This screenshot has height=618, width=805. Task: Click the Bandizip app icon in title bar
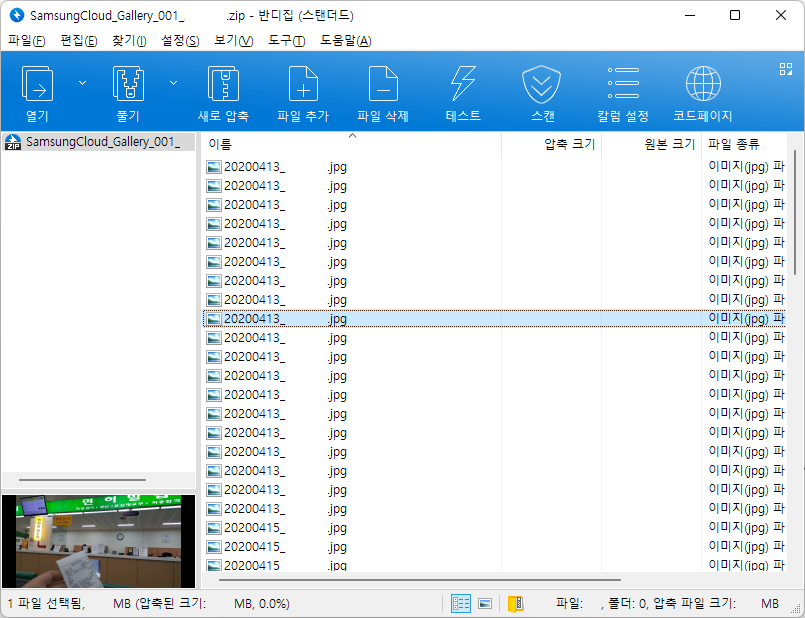(16, 15)
